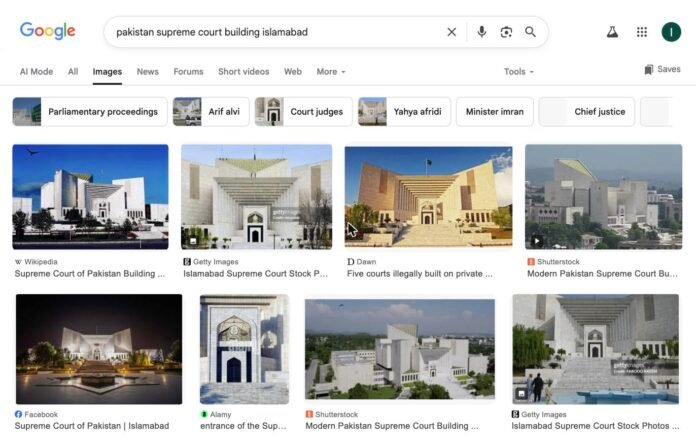Open Search Labs flask icon
This screenshot has width=696, height=445.
point(613,32)
